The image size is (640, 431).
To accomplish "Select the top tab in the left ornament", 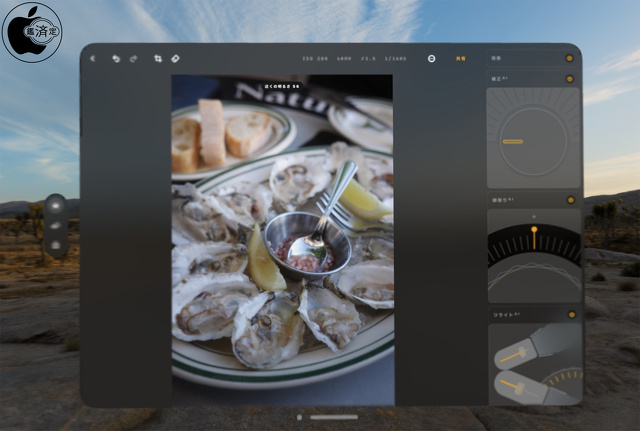I will click(56, 205).
